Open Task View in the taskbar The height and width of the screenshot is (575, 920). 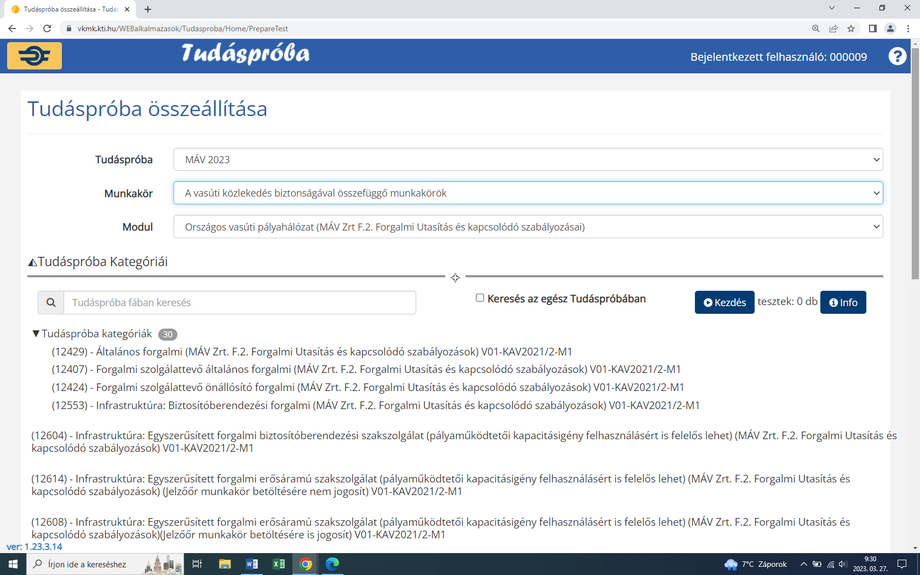(x=197, y=564)
